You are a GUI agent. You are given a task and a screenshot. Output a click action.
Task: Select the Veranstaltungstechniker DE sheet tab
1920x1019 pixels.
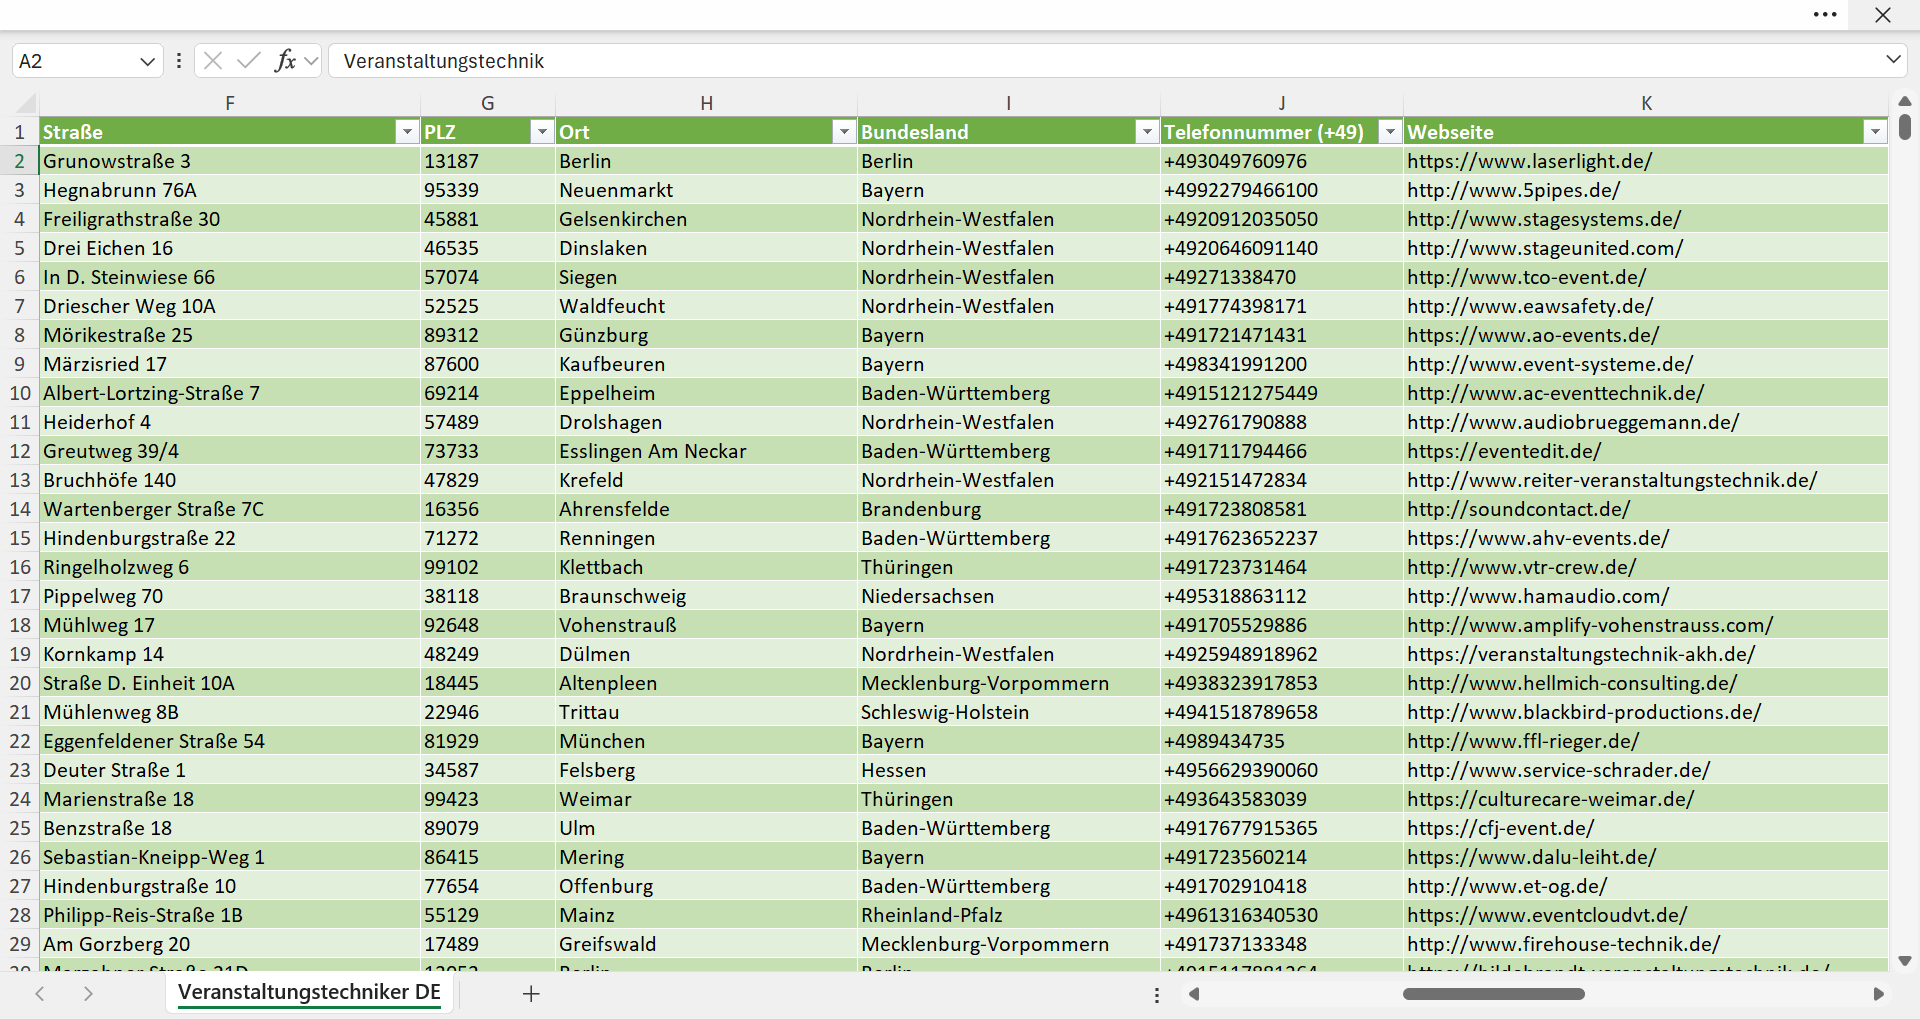coord(309,992)
